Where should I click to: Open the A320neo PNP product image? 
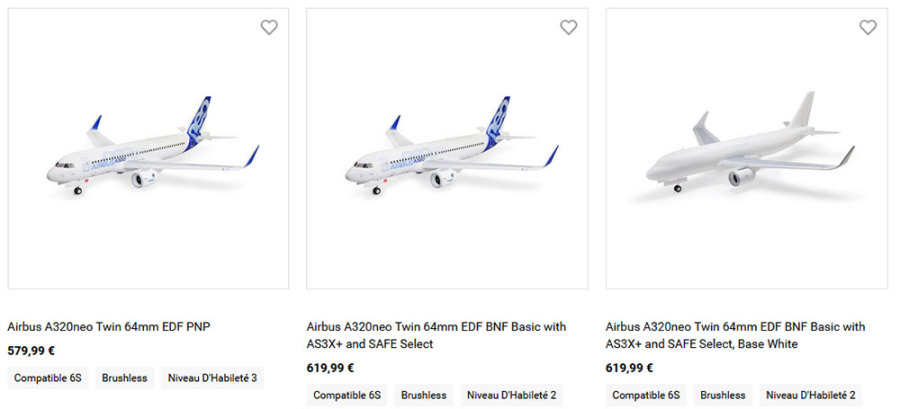click(x=148, y=150)
